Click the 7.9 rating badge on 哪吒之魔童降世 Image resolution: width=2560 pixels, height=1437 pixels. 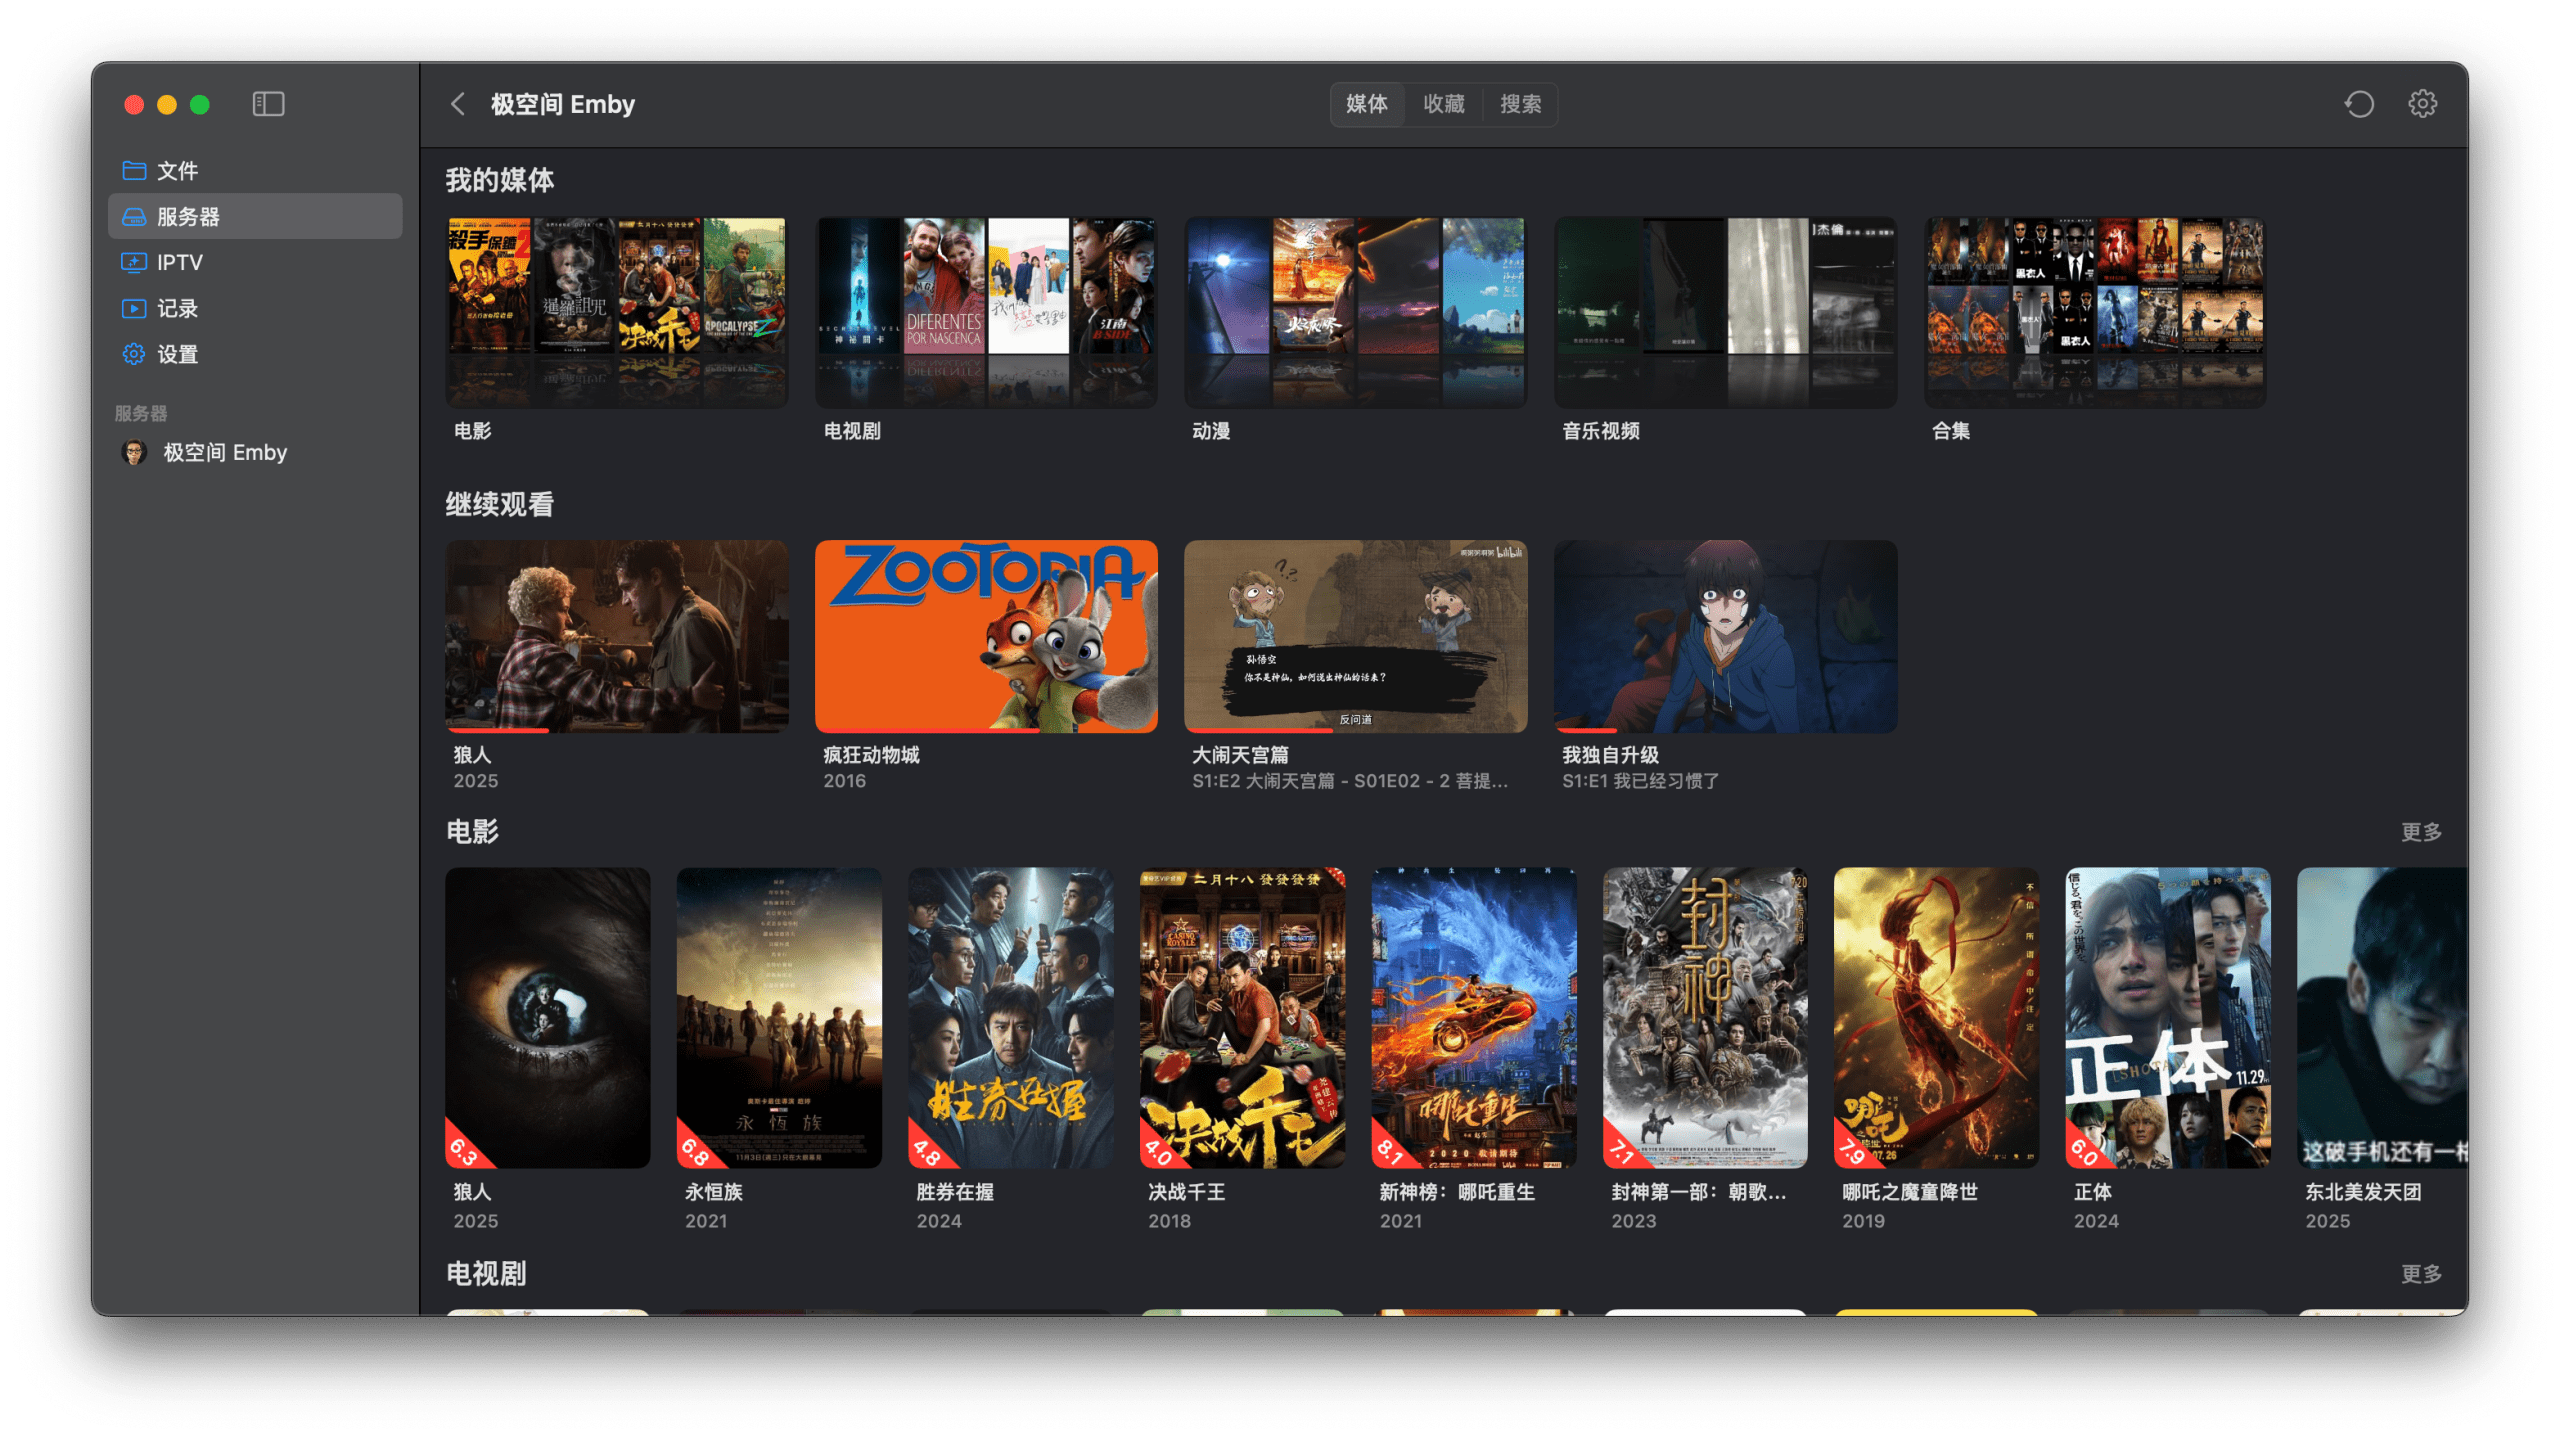(1853, 1150)
